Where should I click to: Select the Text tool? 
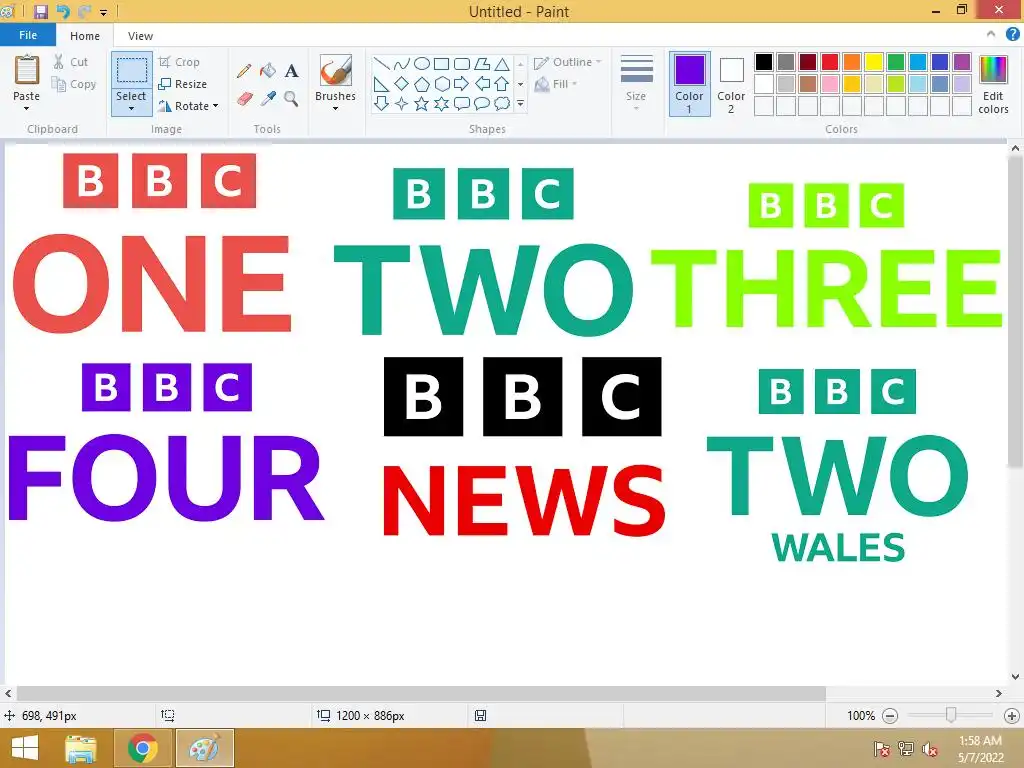tap(291, 71)
